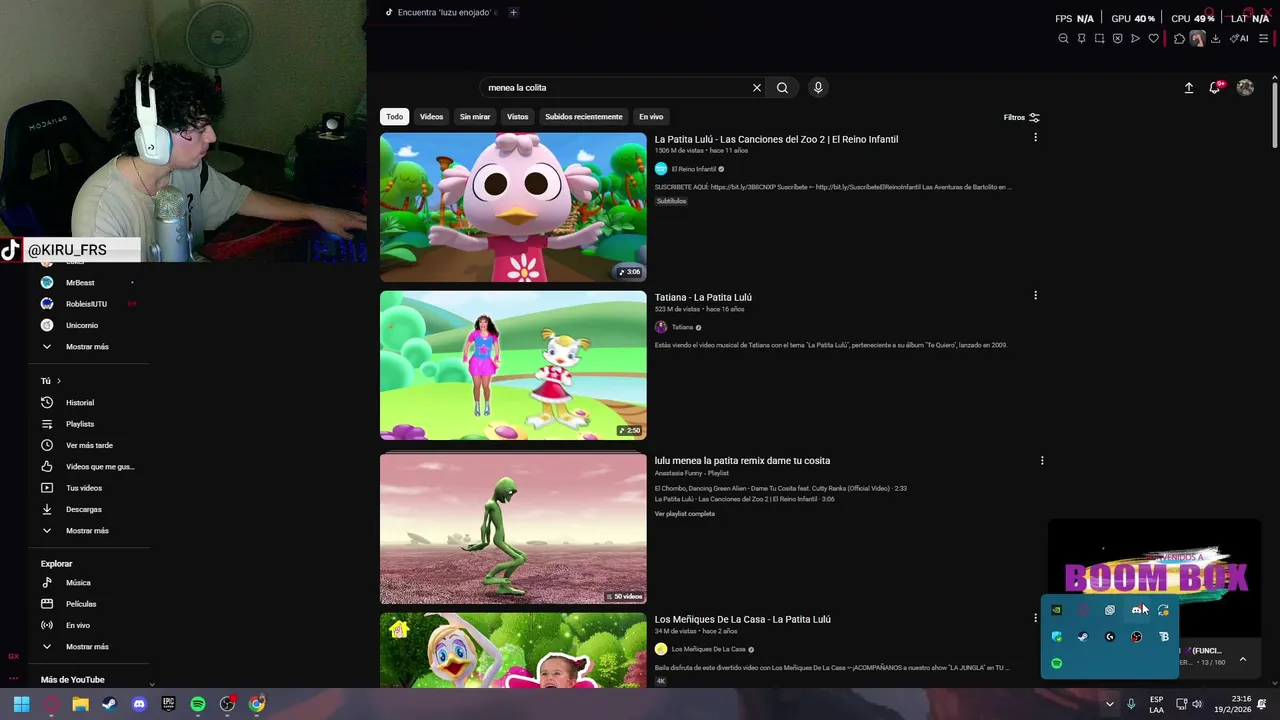Switch to 'Encuentra luzu enojado' browser tab
This screenshot has height=720, width=1280.
(441, 12)
